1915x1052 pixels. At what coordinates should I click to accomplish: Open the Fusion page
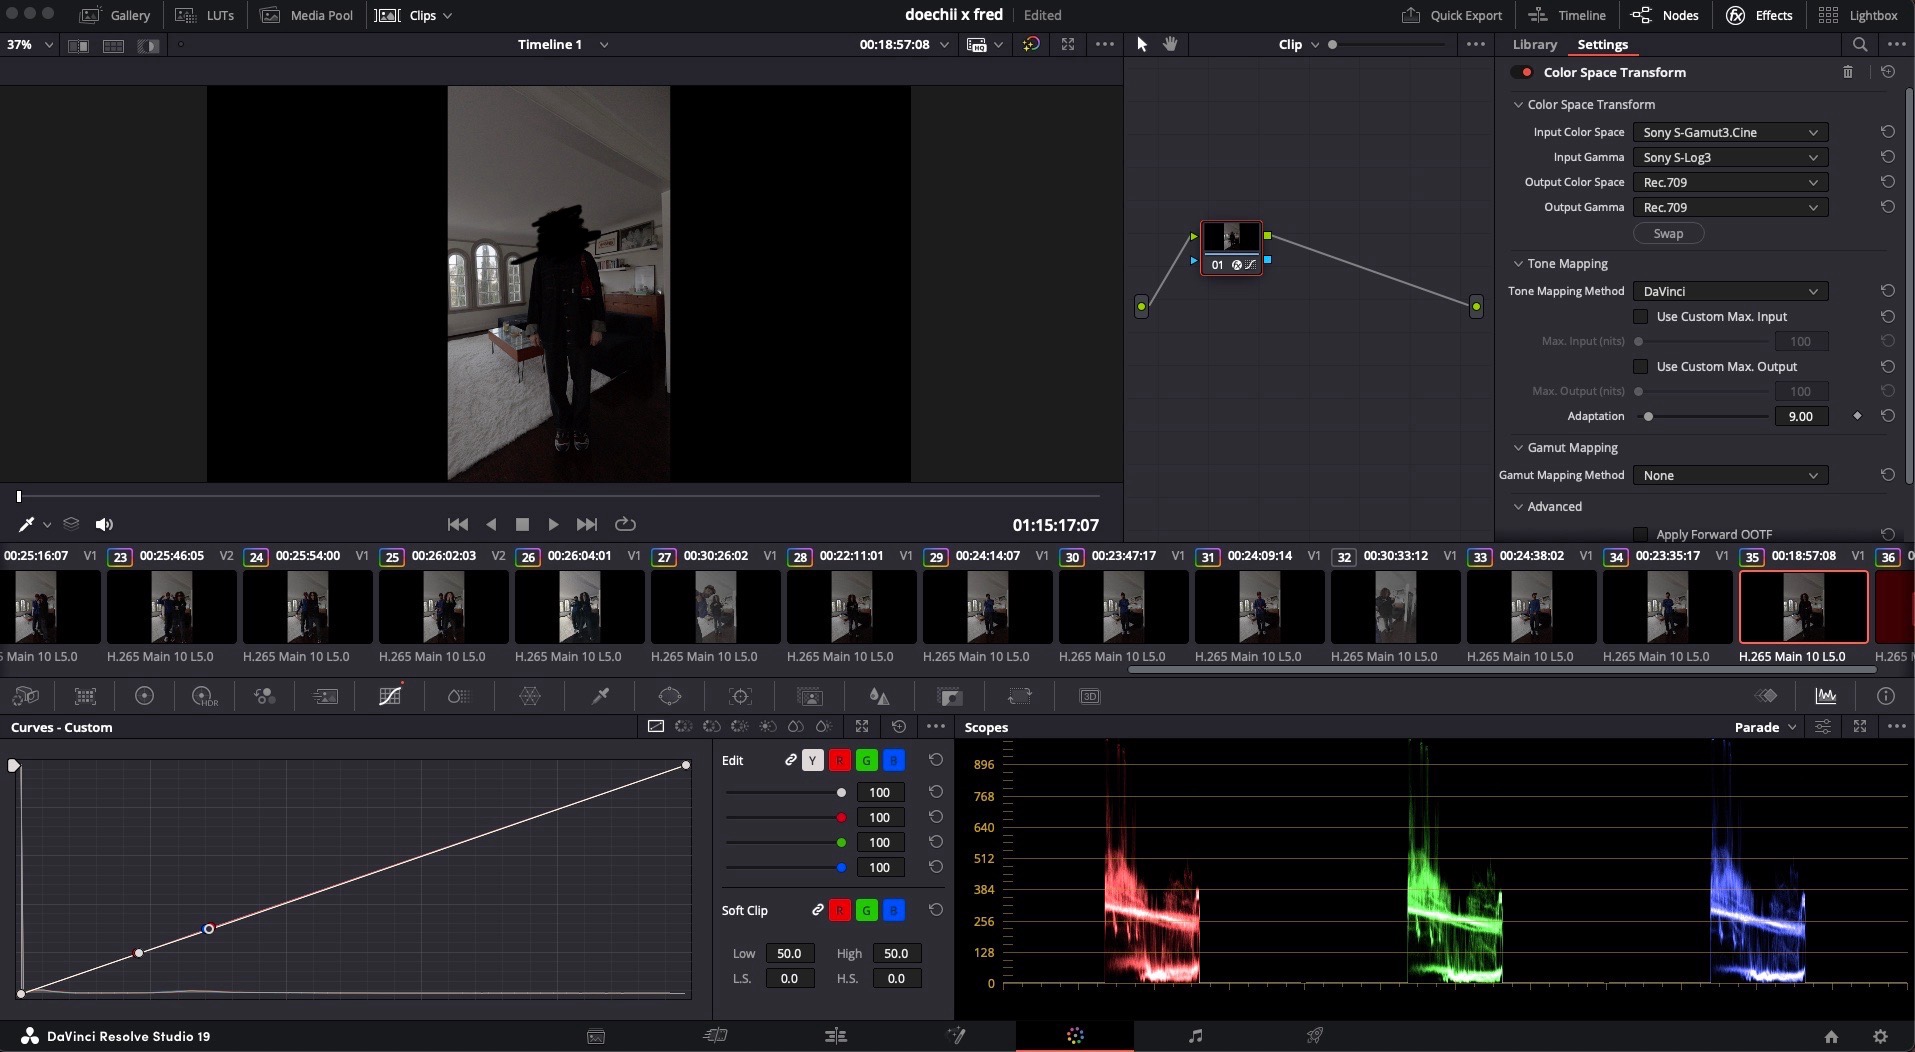click(x=956, y=1036)
